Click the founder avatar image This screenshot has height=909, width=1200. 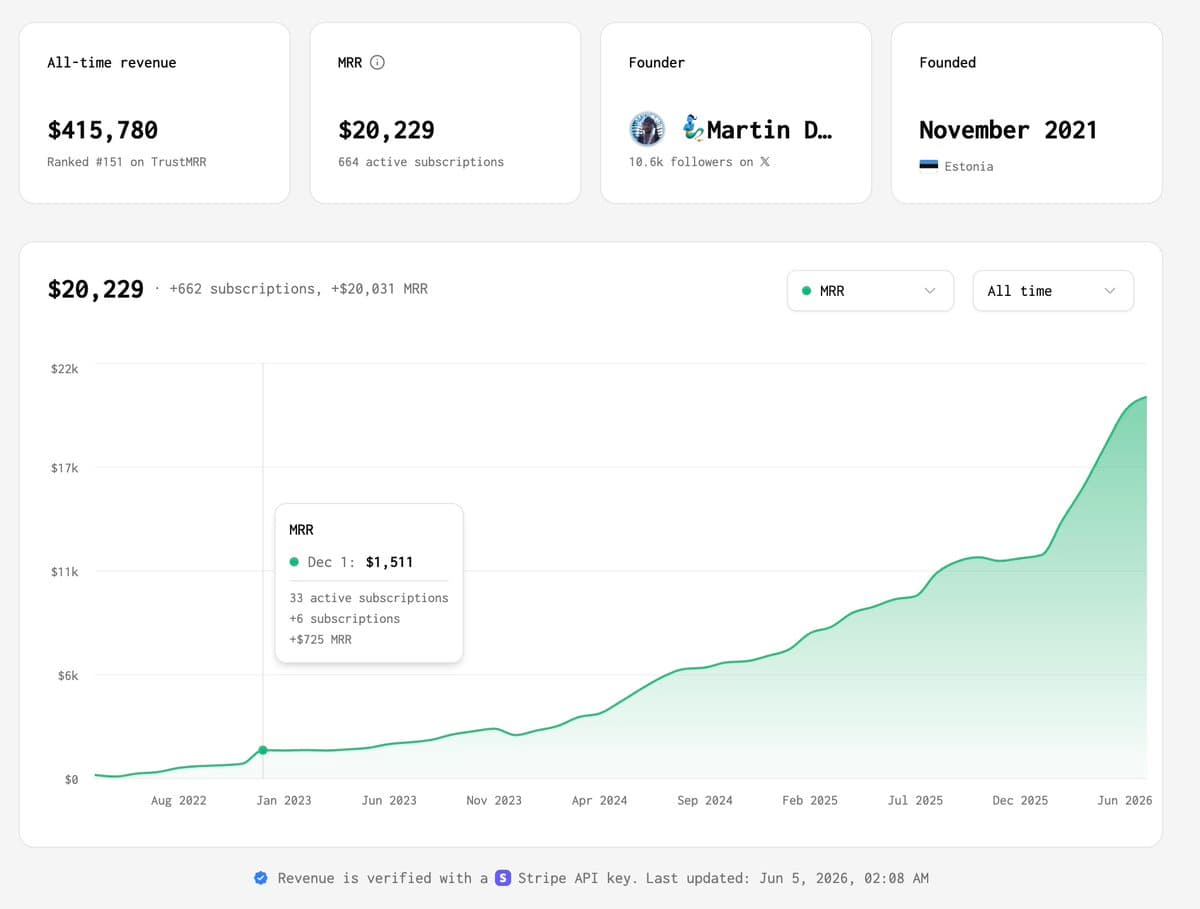(x=646, y=129)
